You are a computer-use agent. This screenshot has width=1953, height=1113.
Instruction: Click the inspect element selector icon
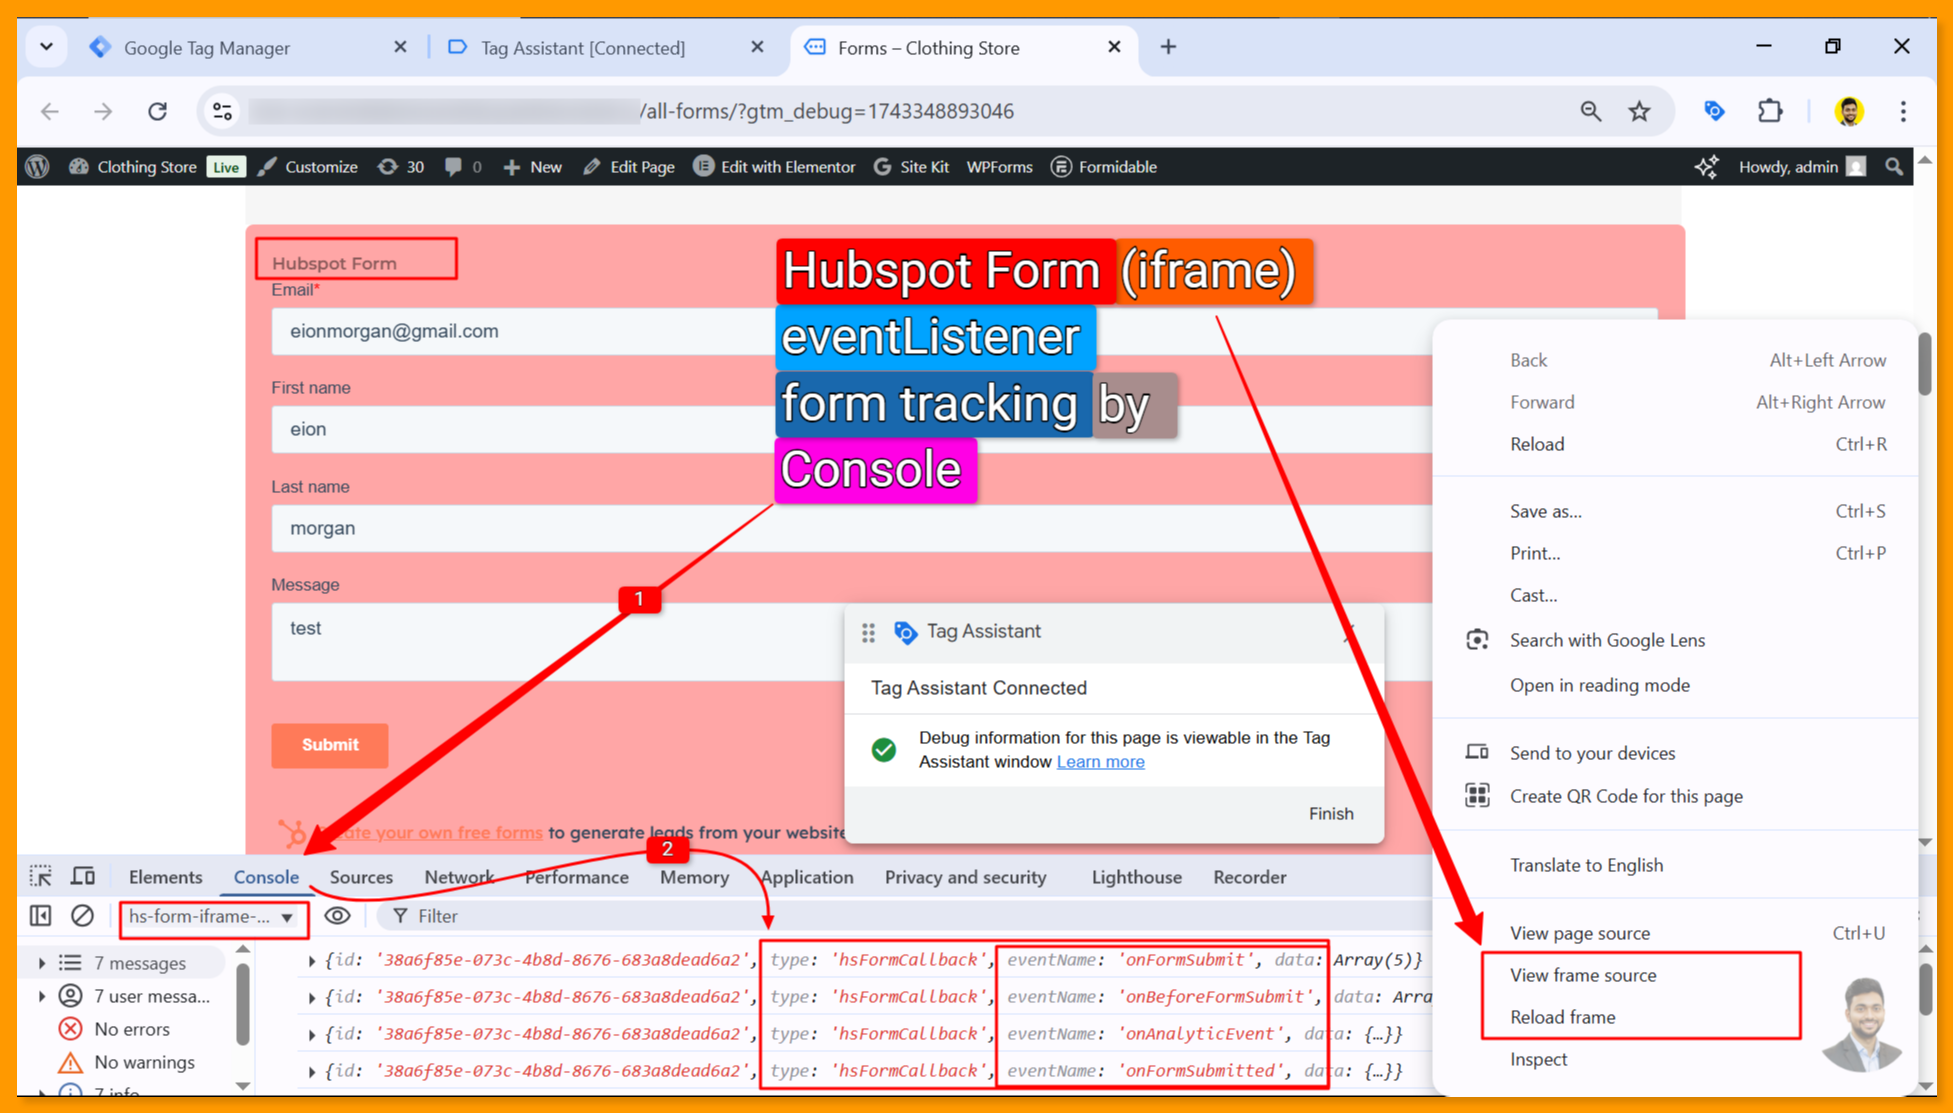40,877
